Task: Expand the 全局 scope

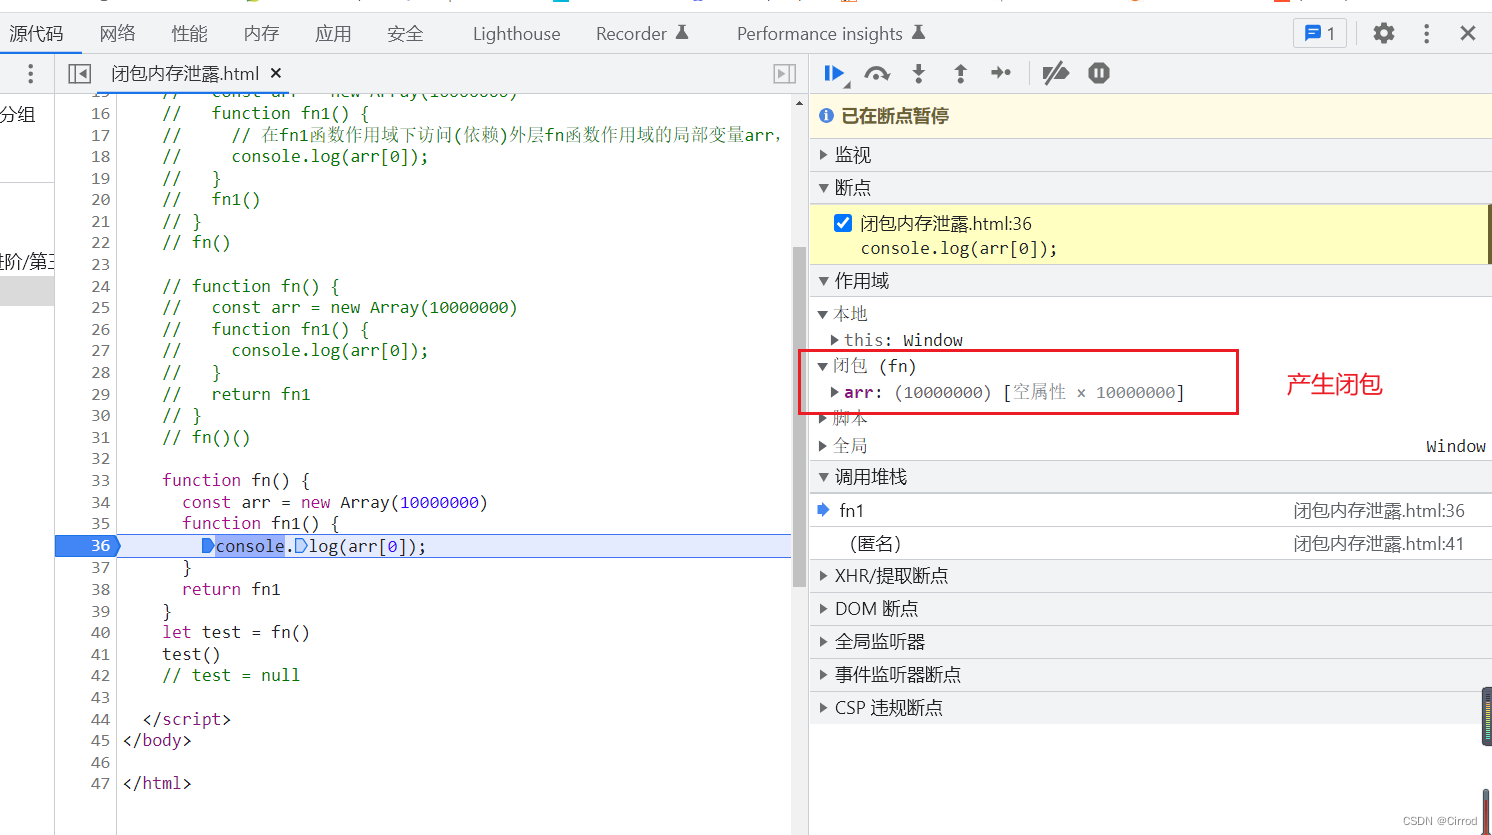Action: tap(823, 445)
